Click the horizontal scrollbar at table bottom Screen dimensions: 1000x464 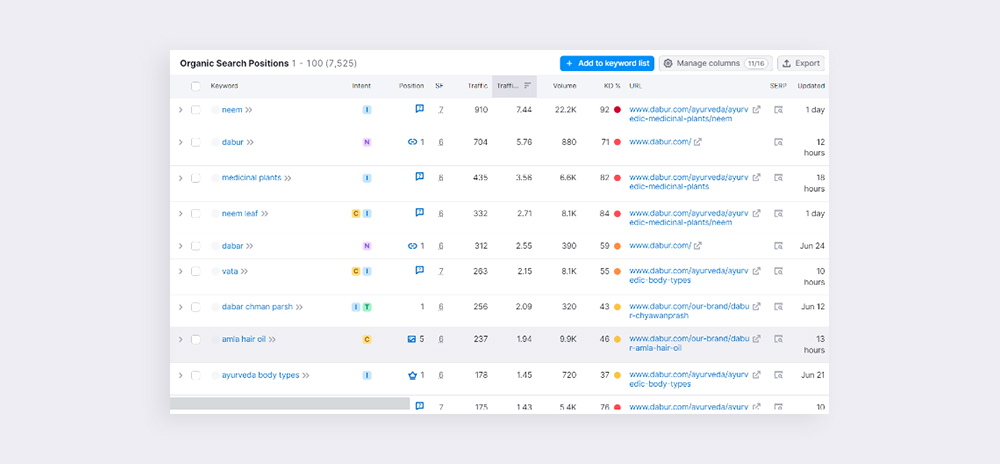point(290,403)
